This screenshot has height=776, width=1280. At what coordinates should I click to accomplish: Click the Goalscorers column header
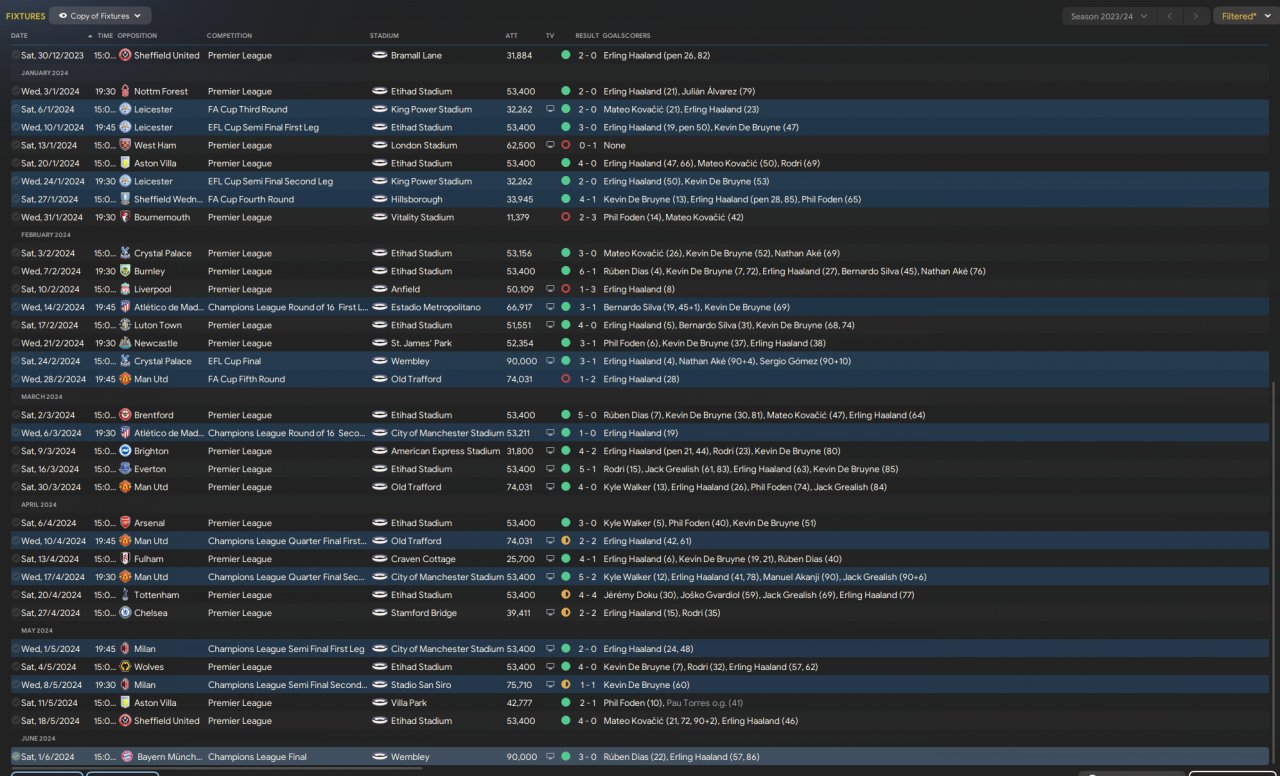pos(626,36)
